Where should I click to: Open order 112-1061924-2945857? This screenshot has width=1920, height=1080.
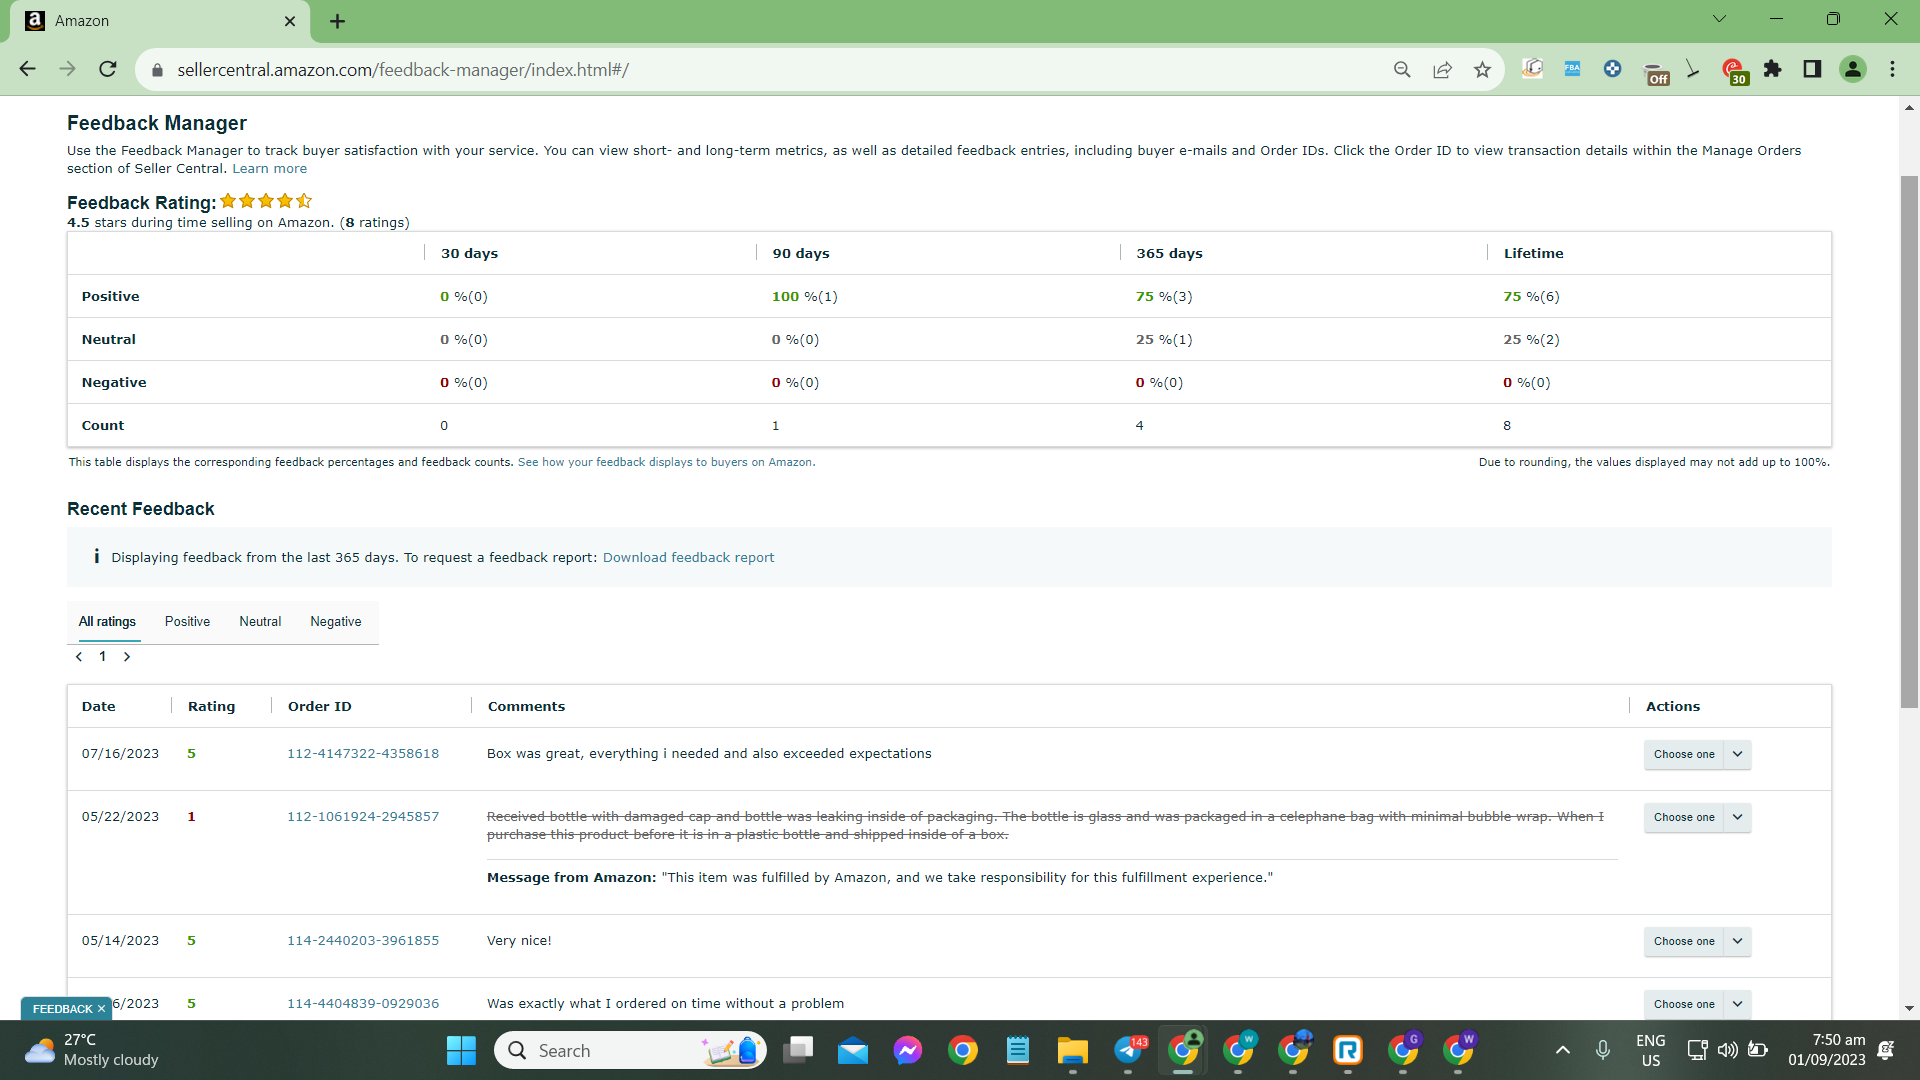363,817
